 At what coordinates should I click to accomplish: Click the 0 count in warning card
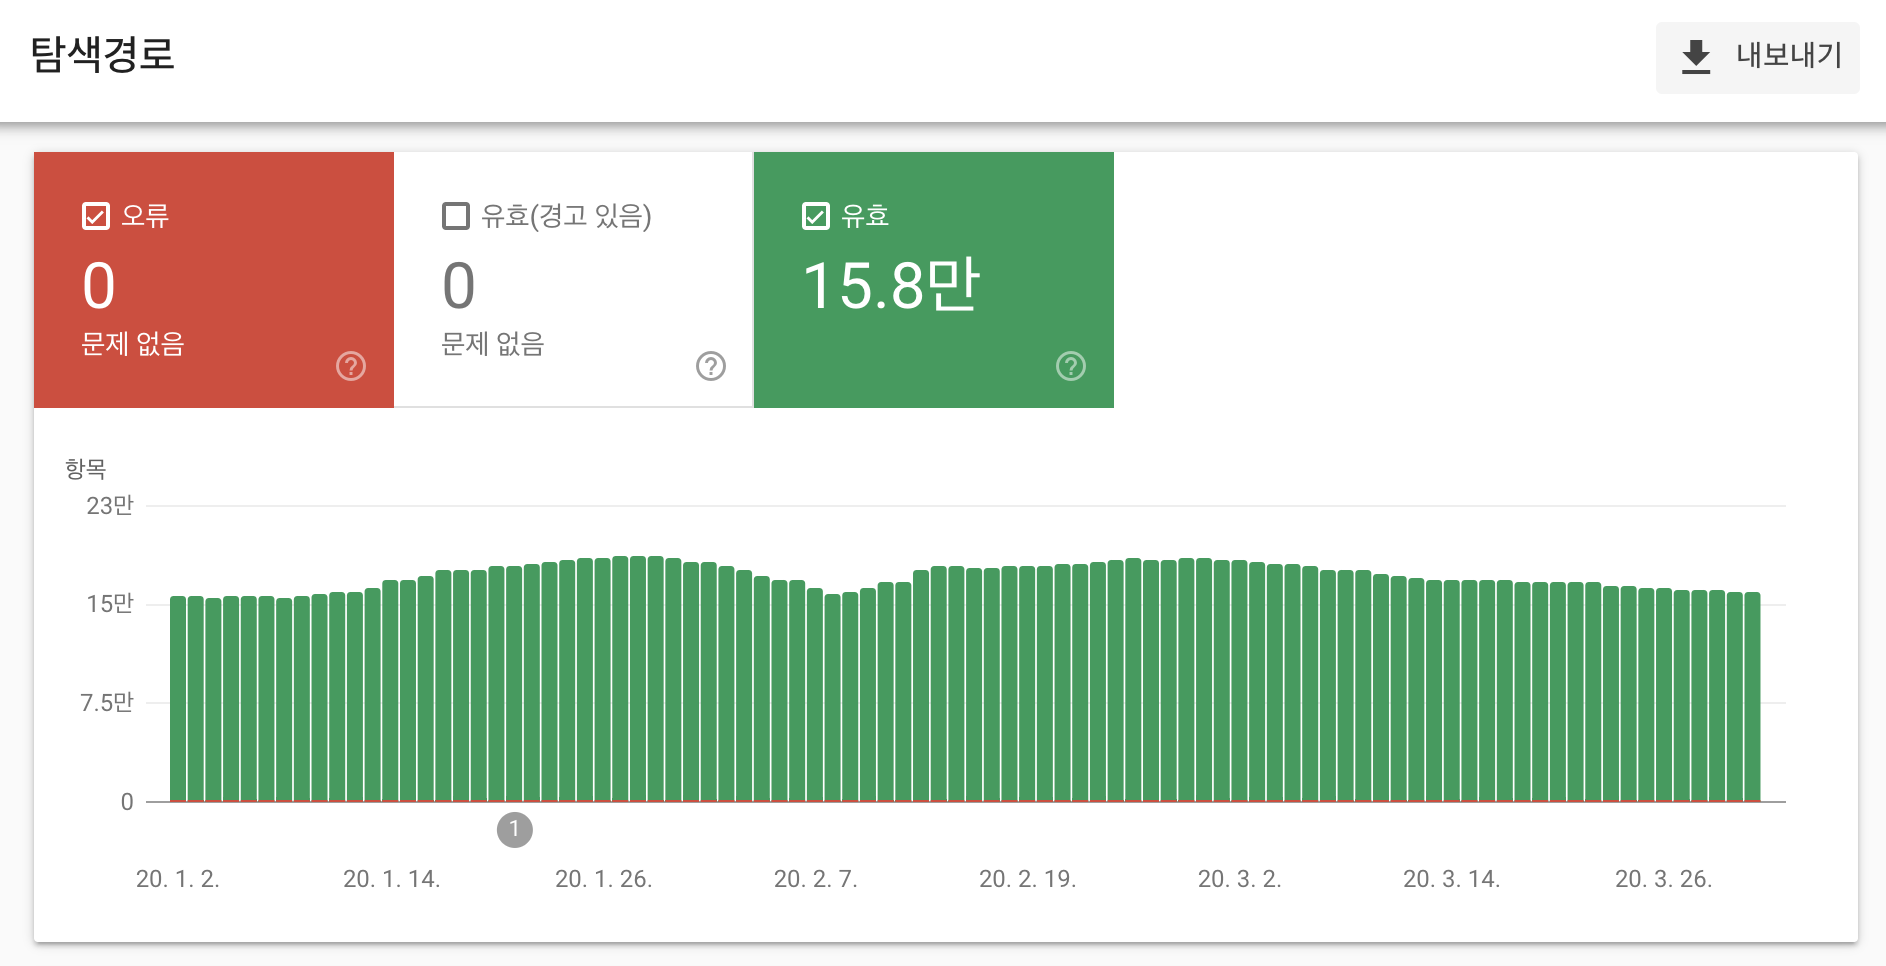point(459,286)
